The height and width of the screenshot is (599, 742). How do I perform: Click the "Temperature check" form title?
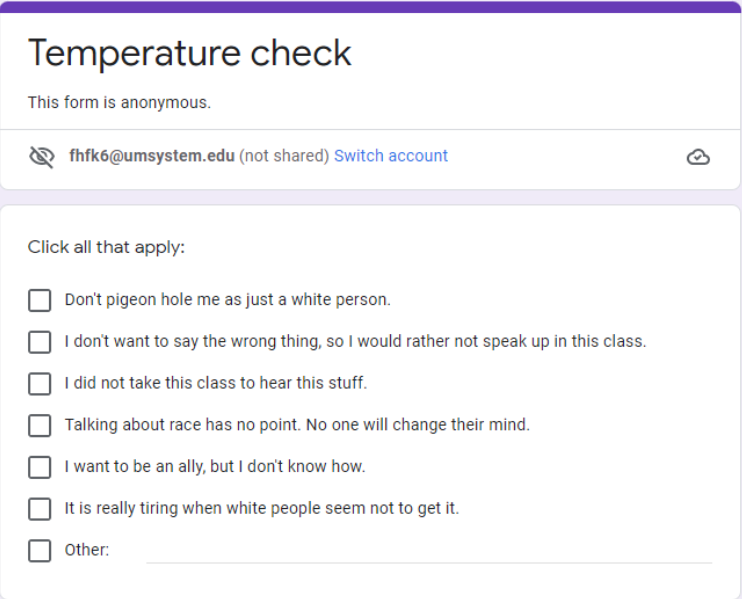click(190, 53)
